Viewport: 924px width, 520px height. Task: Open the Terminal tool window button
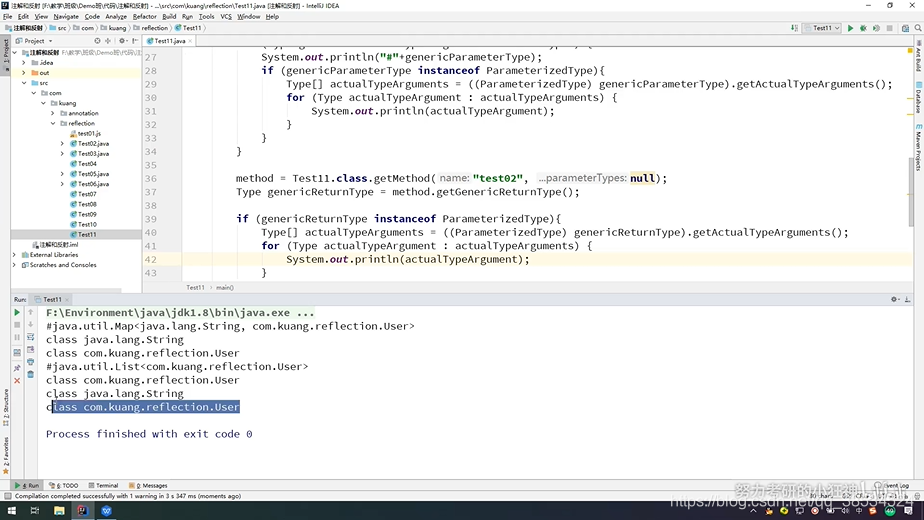click(103, 486)
